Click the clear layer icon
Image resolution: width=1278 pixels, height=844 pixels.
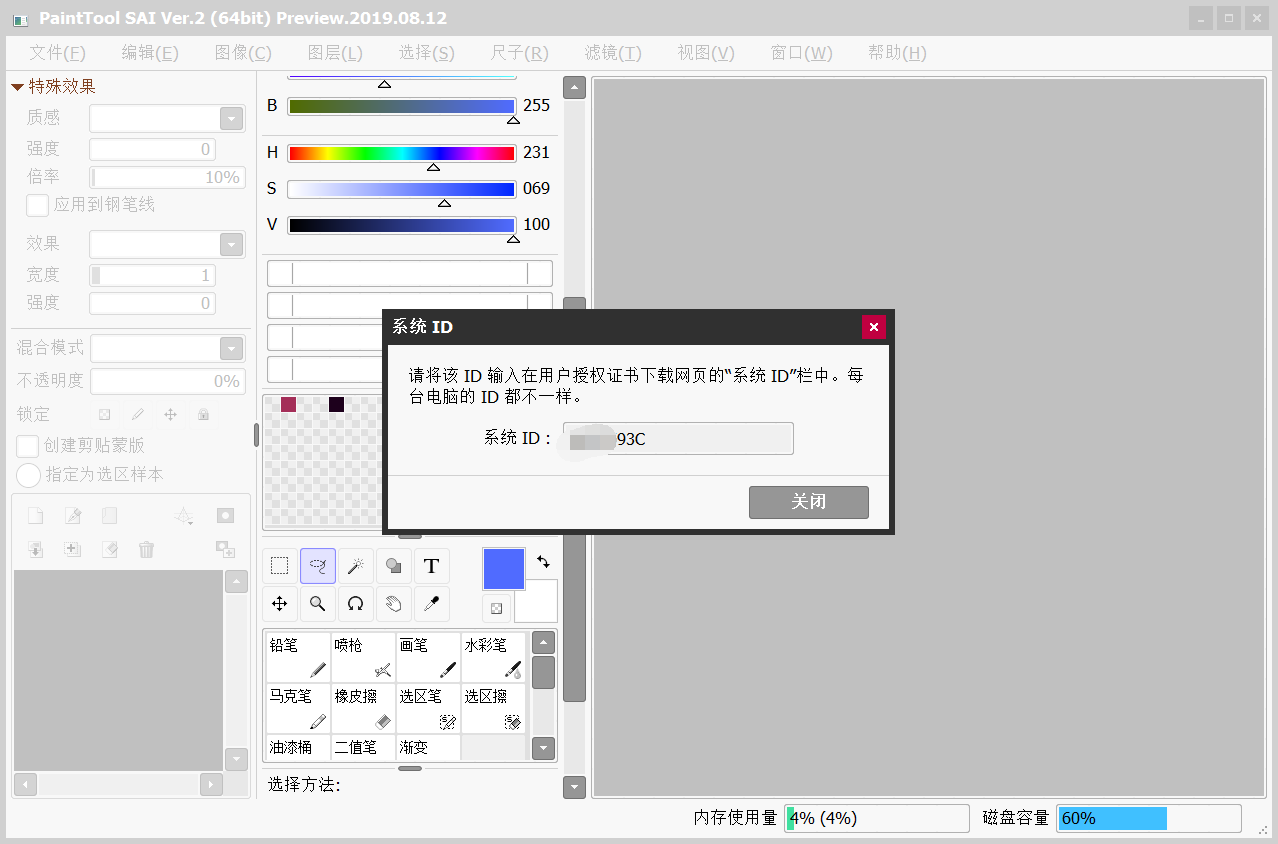(x=109, y=549)
